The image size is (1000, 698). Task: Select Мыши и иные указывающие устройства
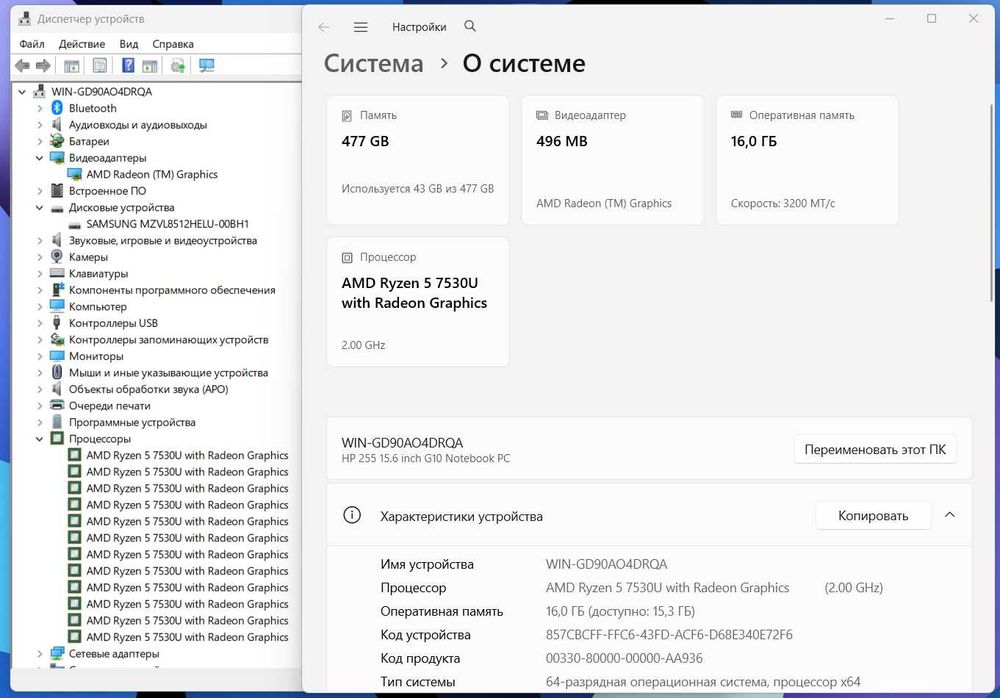coord(168,373)
